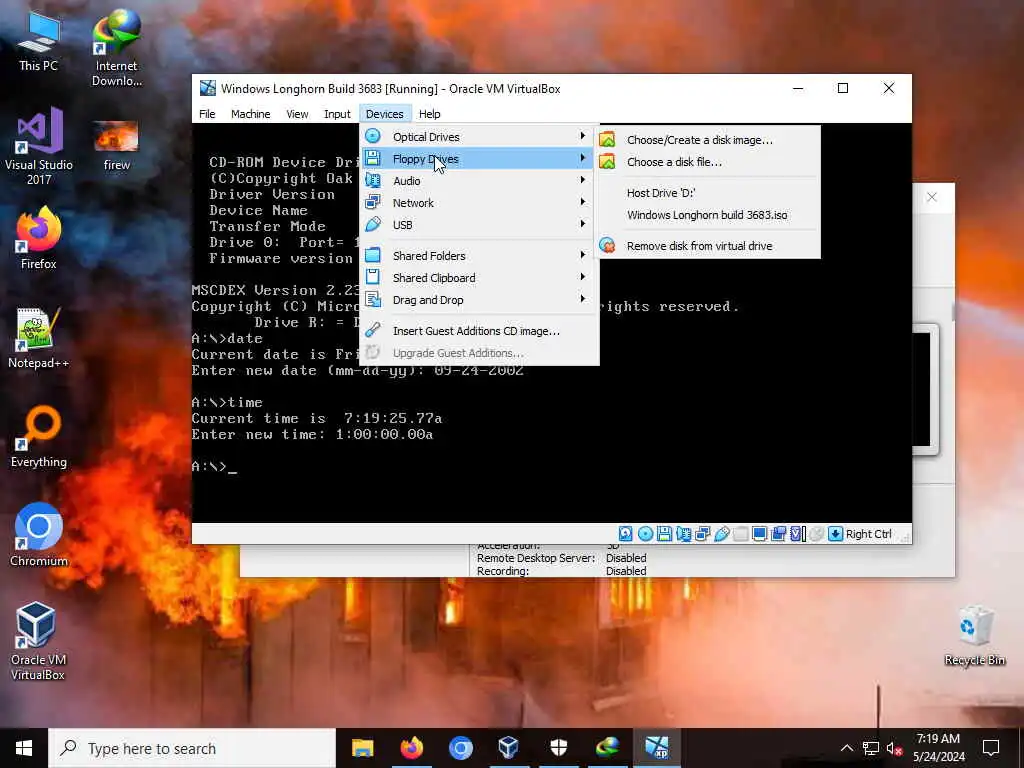This screenshot has height=768, width=1024.
Task: Open Windows Security from taskbar
Action: pos(558,748)
